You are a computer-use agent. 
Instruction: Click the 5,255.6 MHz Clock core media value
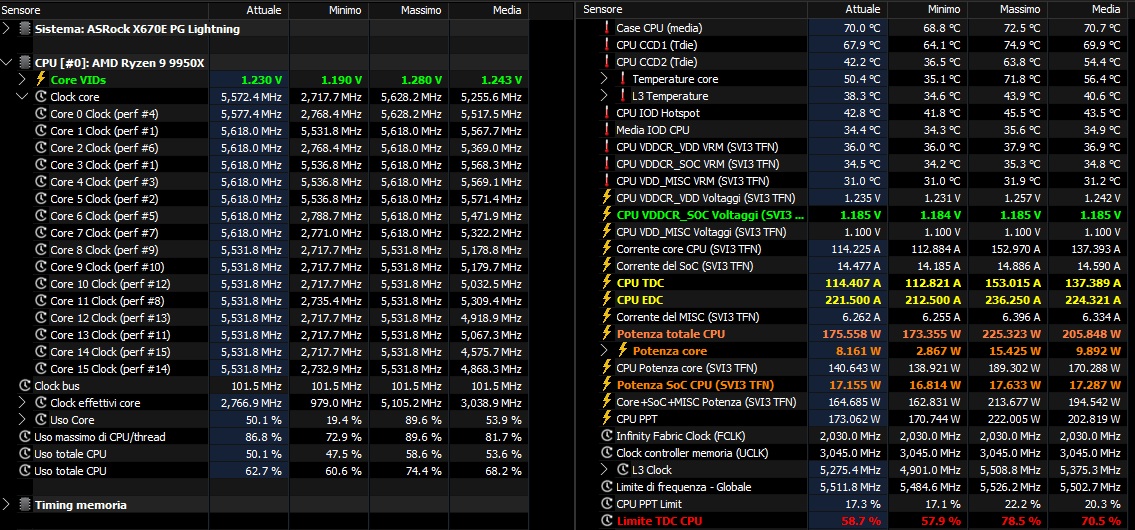(491, 97)
